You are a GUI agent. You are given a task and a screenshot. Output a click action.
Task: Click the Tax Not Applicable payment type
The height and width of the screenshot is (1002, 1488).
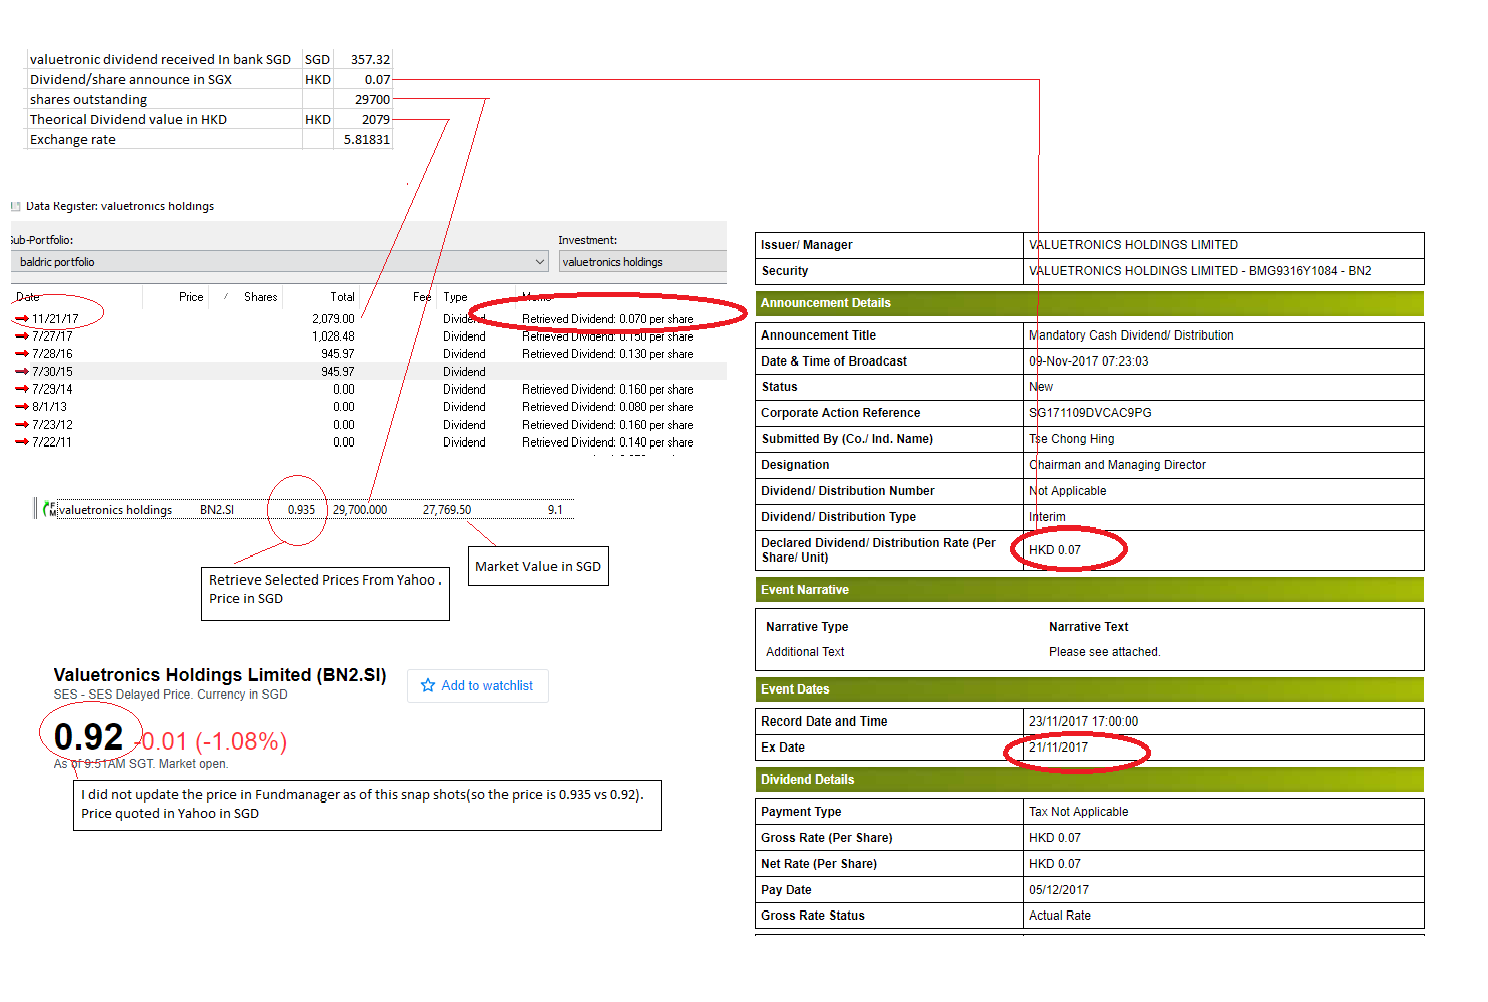[x=1078, y=812]
